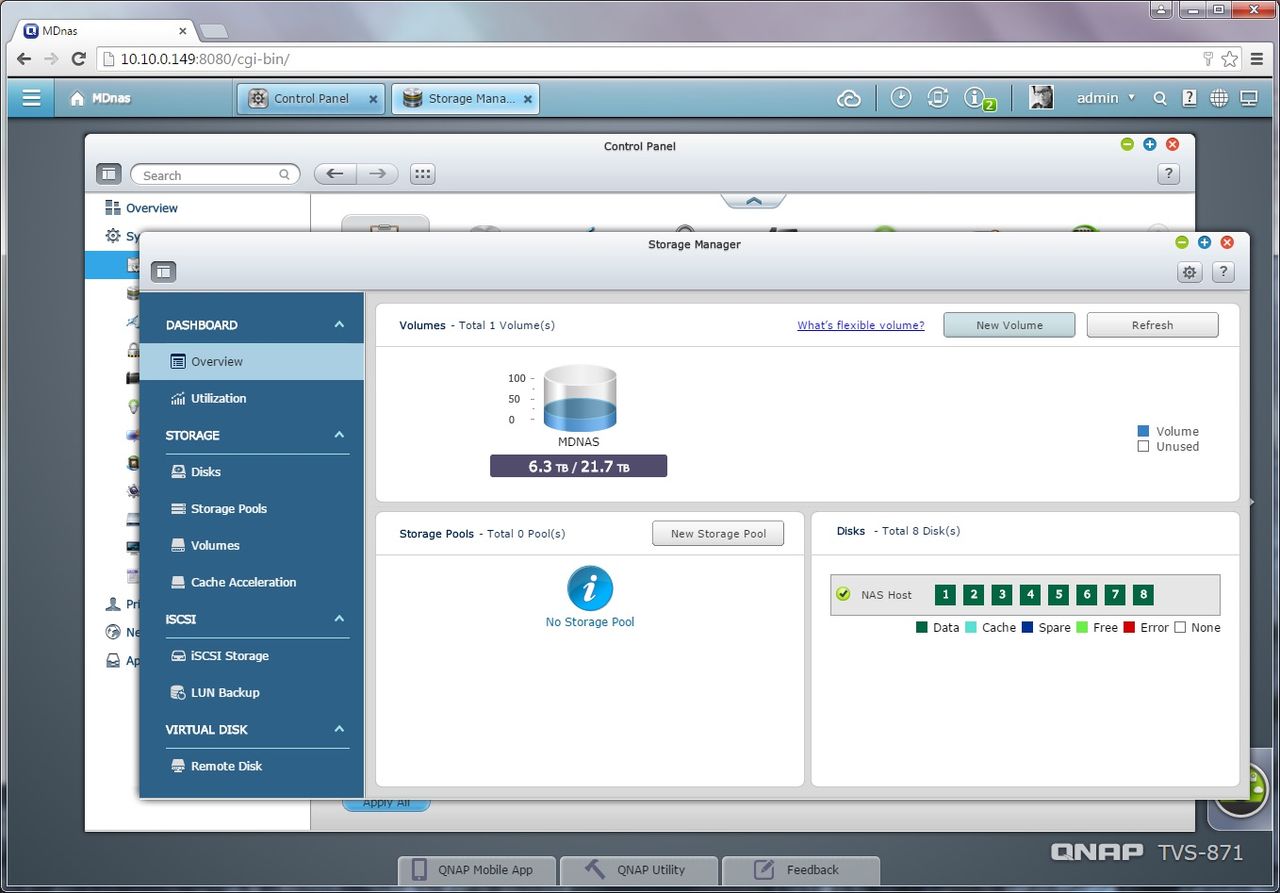Open background tasks clock icon
Screen dimensions: 1280x893
point(901,97)
